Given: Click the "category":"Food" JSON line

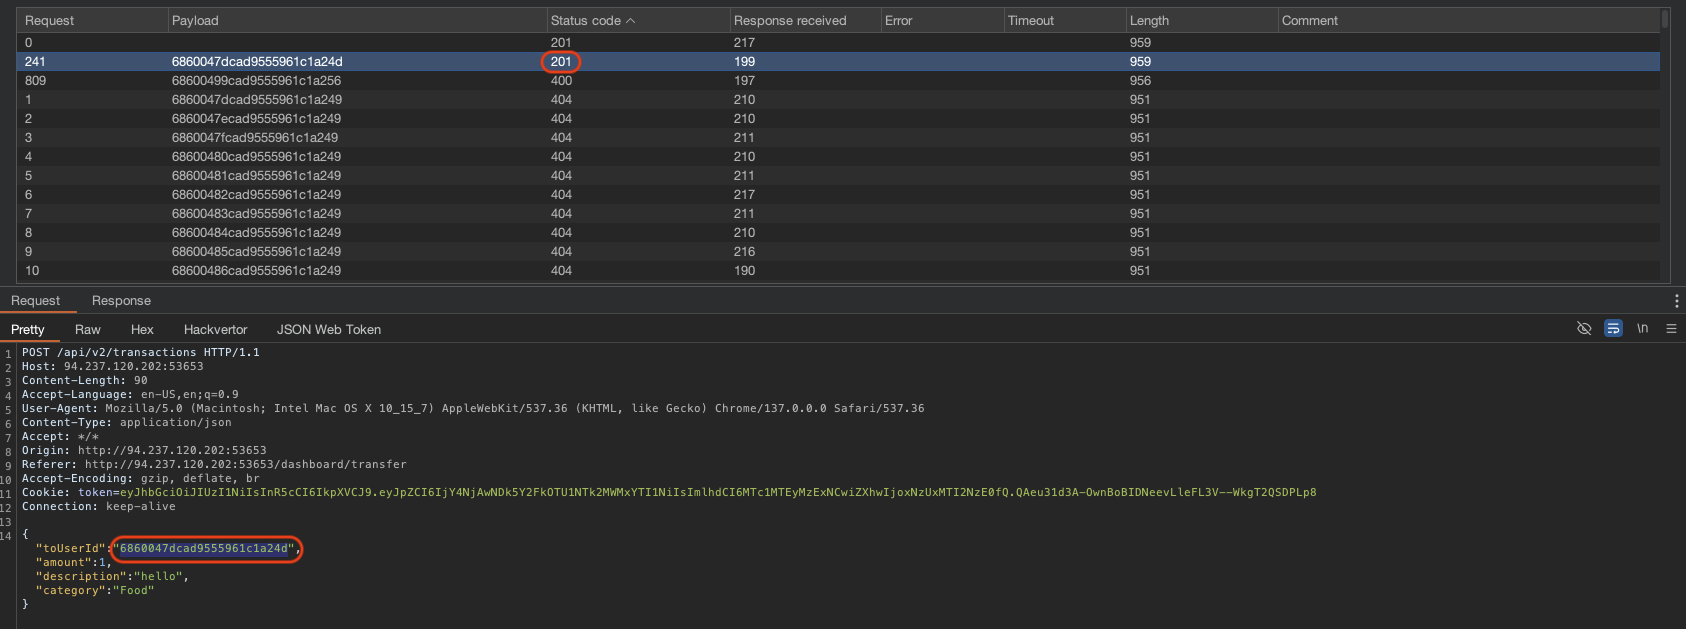Looking at the screenshot, I should pos(95,590).
